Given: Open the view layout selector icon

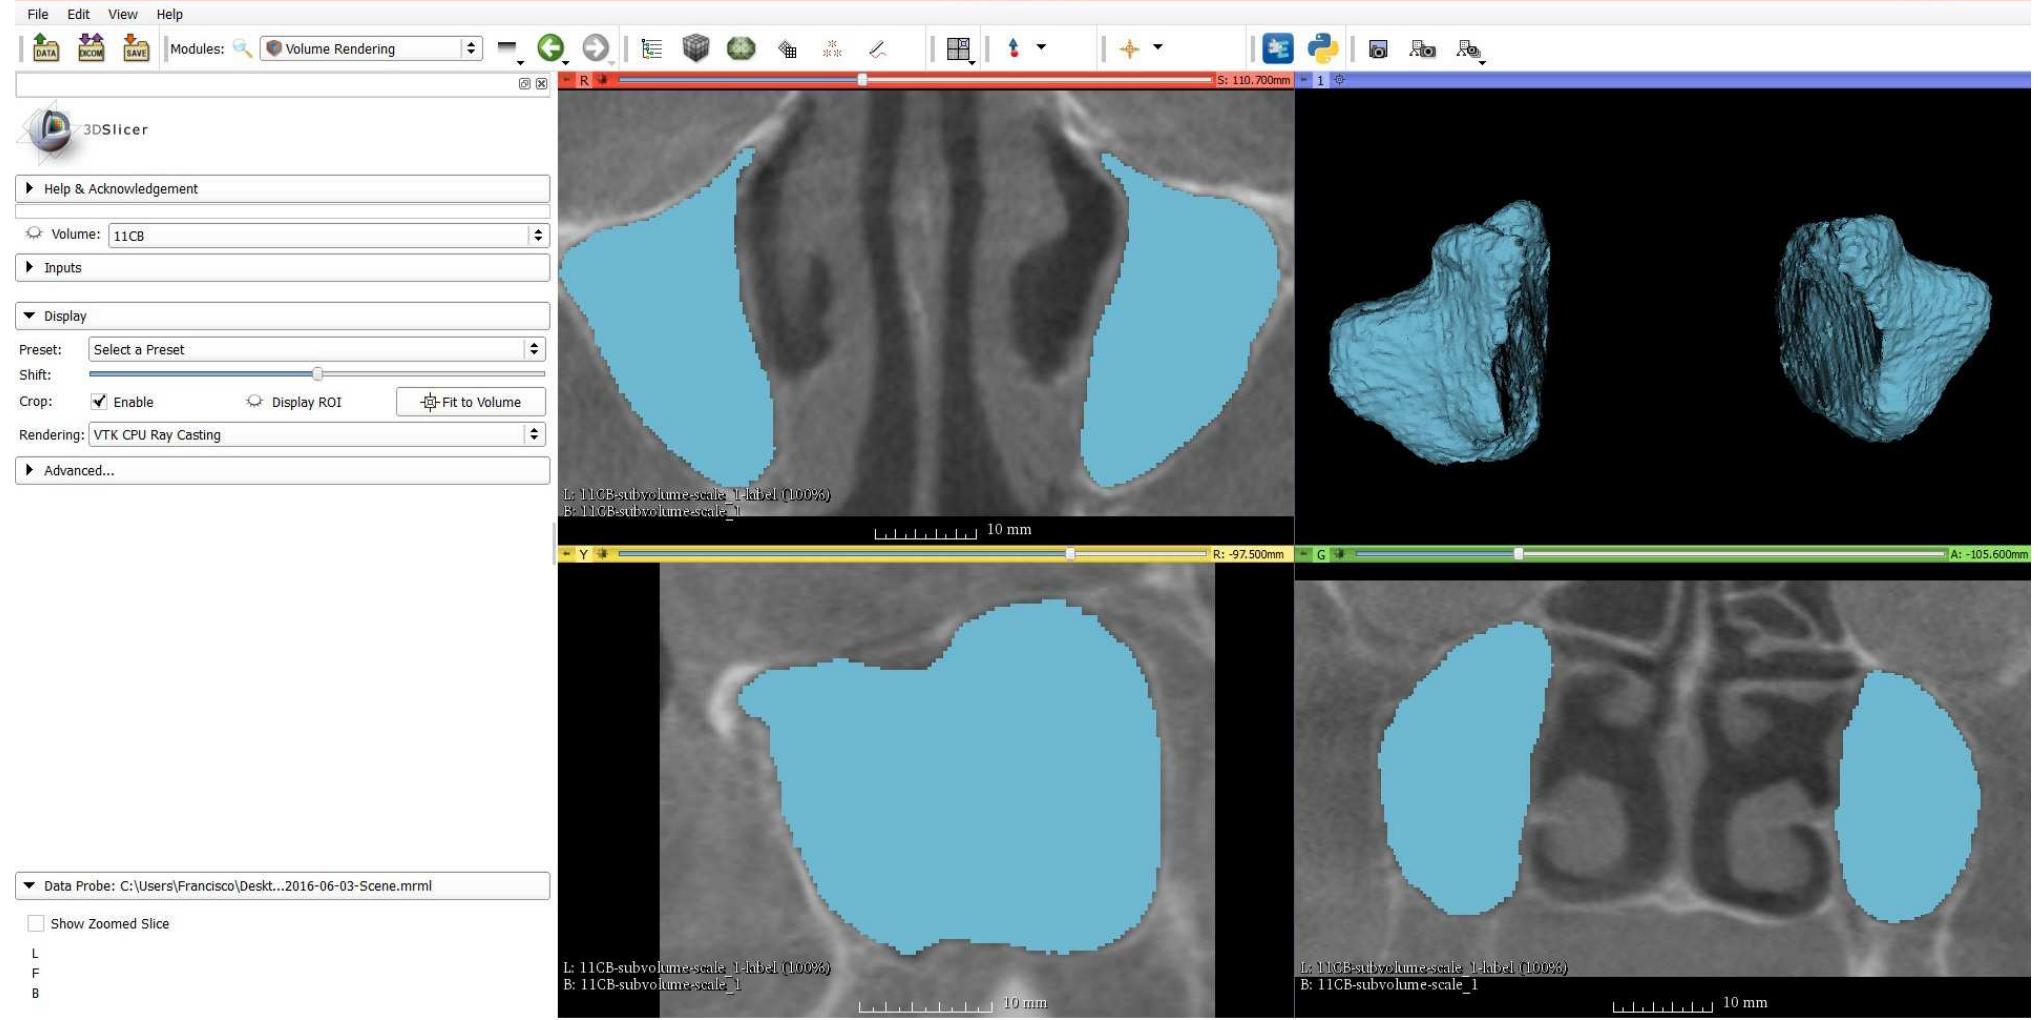Looking at the screenshot, I should (x=958, y=48).
